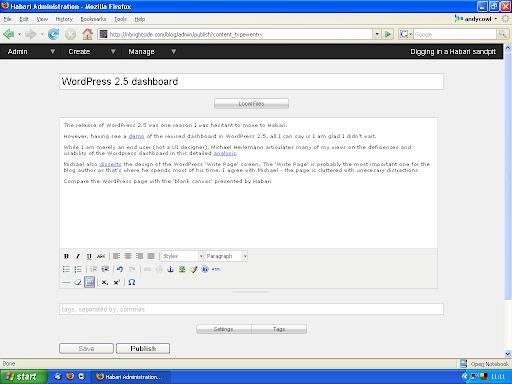Expand the Manage menu
Viewport: 512px width, 384px height.
(152, 52)
